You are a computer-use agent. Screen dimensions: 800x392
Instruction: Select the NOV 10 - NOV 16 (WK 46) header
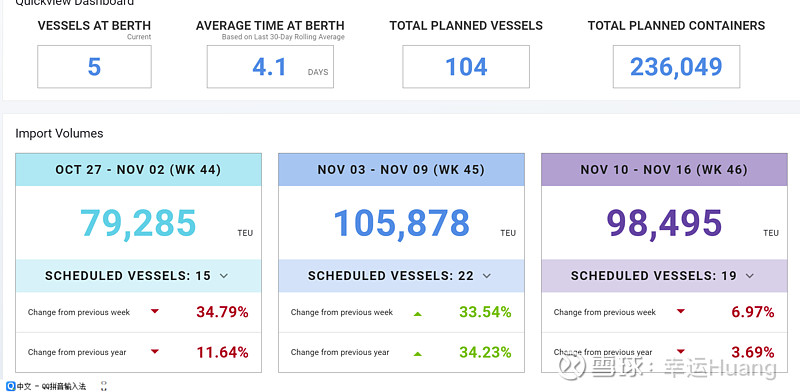point(664,169)
